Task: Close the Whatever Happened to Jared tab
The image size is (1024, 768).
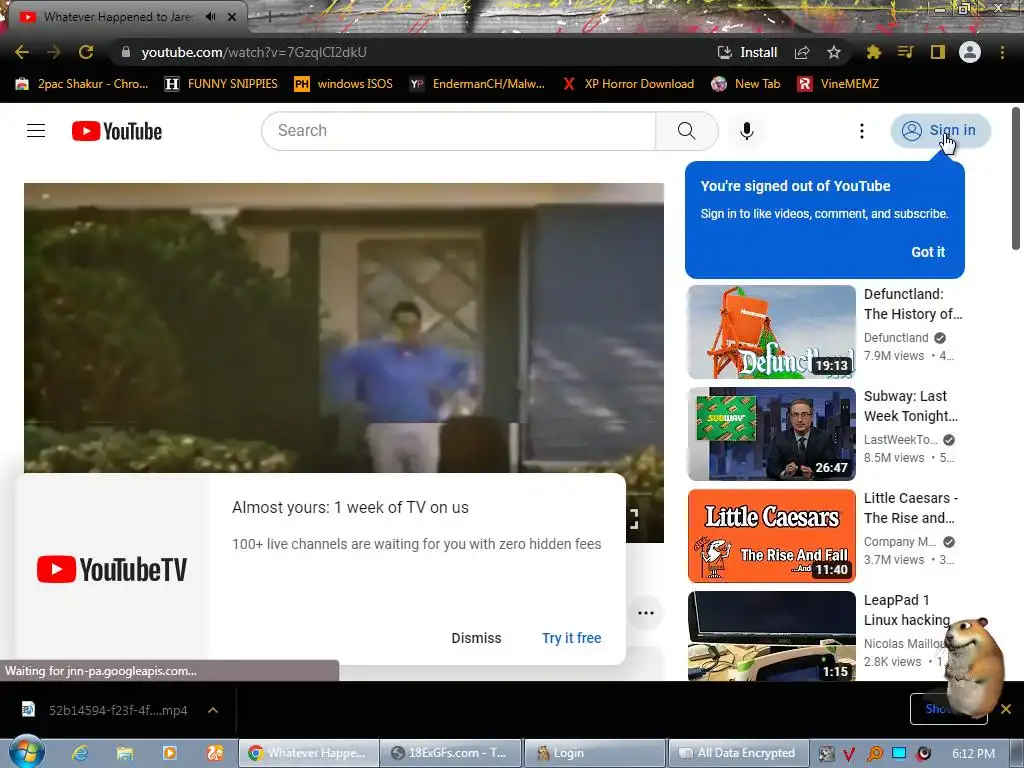Action: (232, 17)
